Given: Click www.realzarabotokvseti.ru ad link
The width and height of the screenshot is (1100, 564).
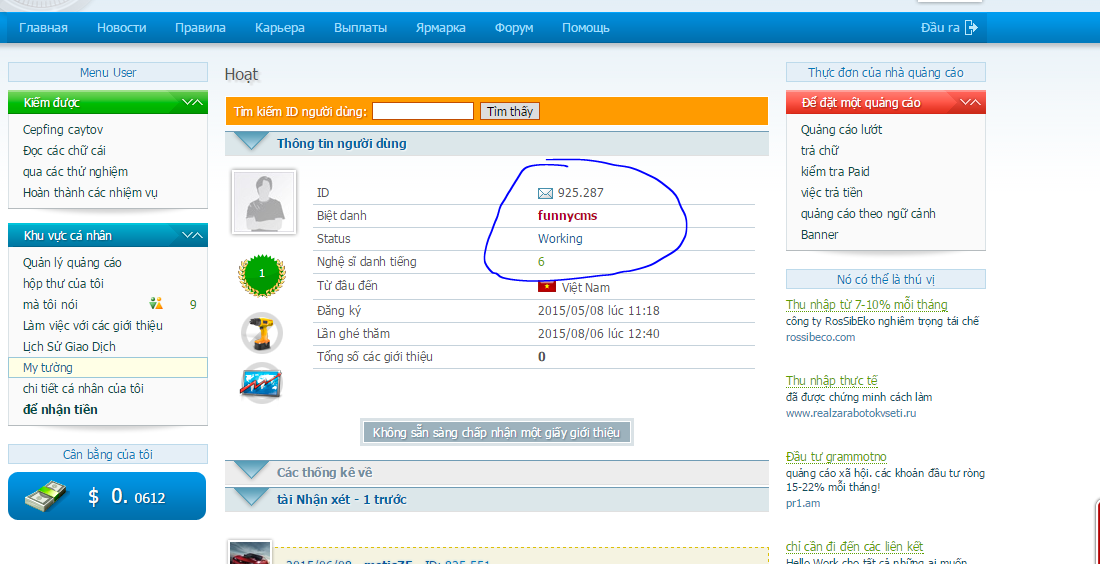Looking at the screenshot, I should (851, 412).
